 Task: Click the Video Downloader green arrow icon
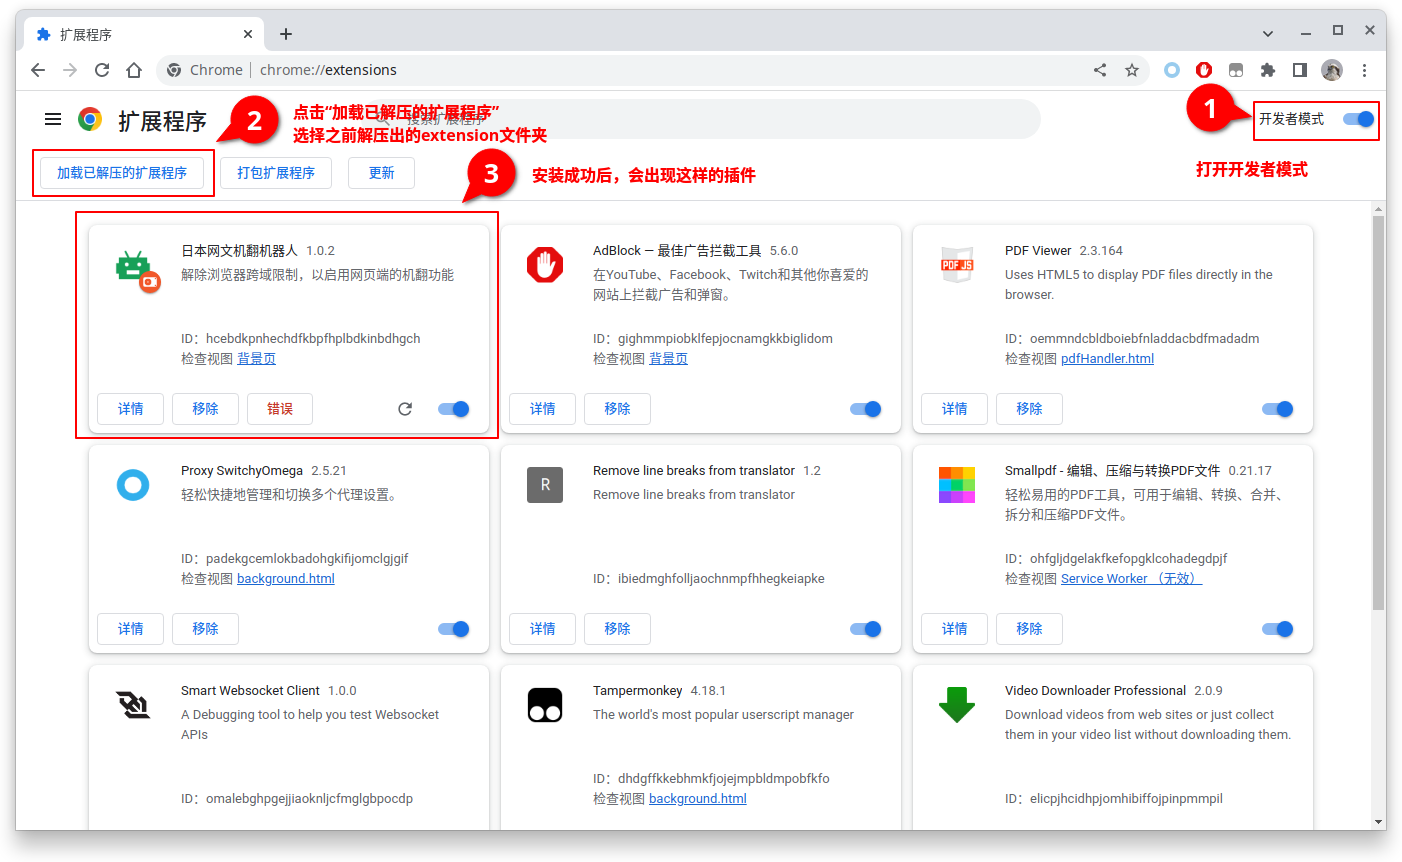(957, 705)
